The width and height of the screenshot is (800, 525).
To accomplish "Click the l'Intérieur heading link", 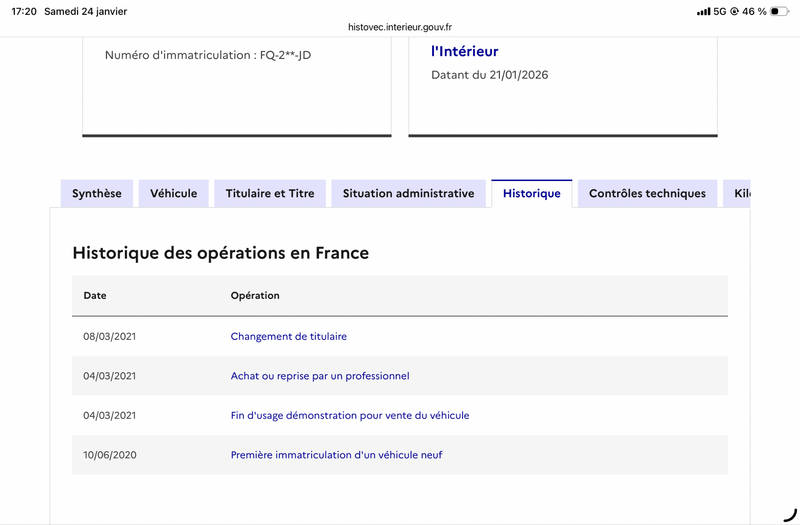I will click(464, 52).
